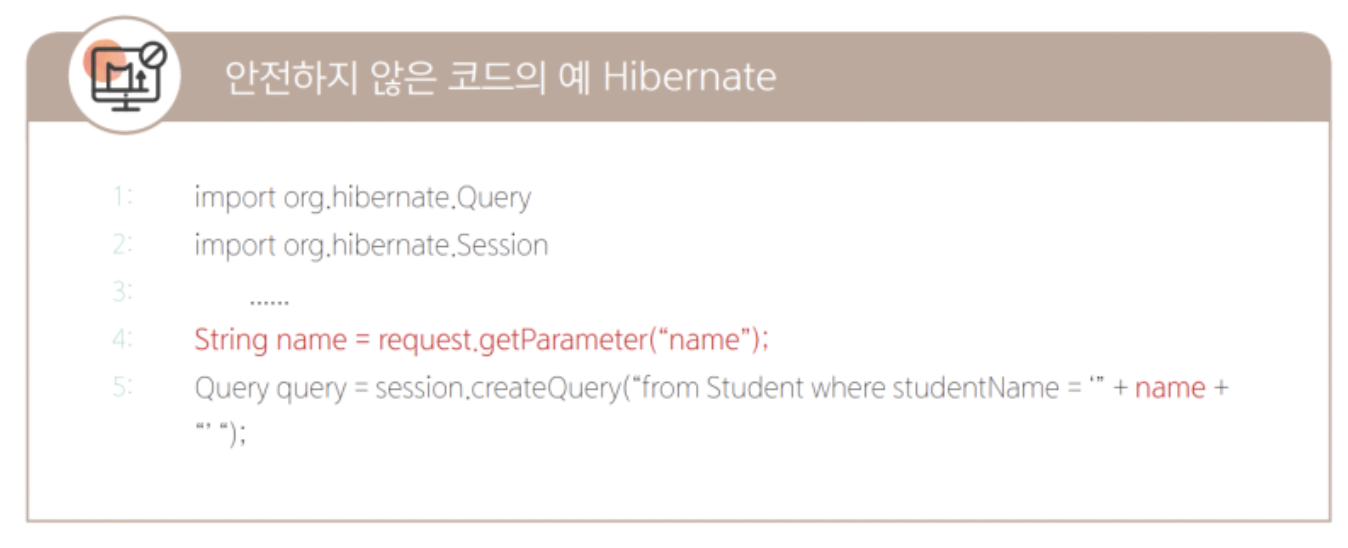The image size is (1348, 548).
Task: Select the header title mentioning Hibernate
Action: (x=500, y=77)
